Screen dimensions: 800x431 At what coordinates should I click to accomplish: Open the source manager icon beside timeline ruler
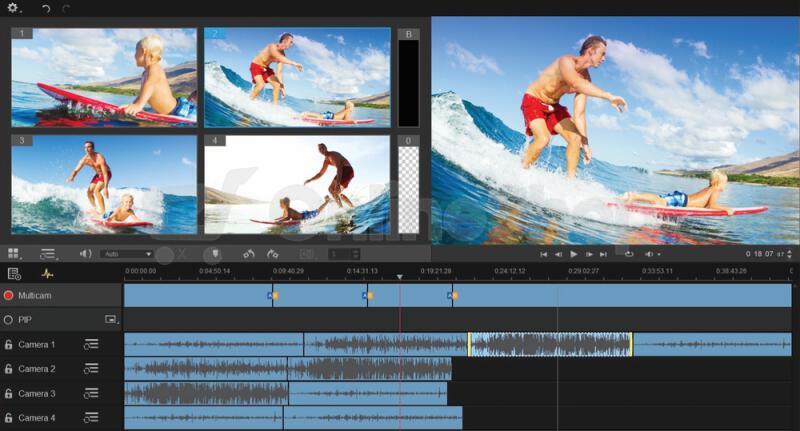[14, 274]
